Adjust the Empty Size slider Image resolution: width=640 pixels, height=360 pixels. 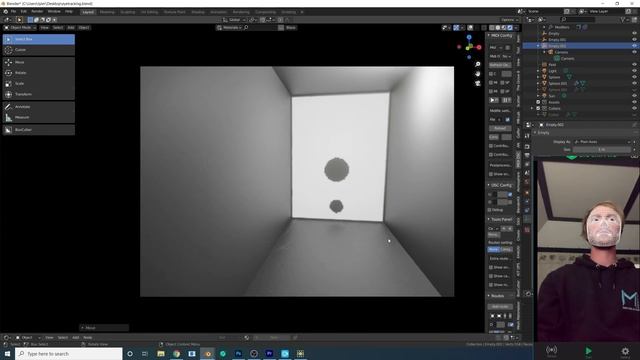602,150
